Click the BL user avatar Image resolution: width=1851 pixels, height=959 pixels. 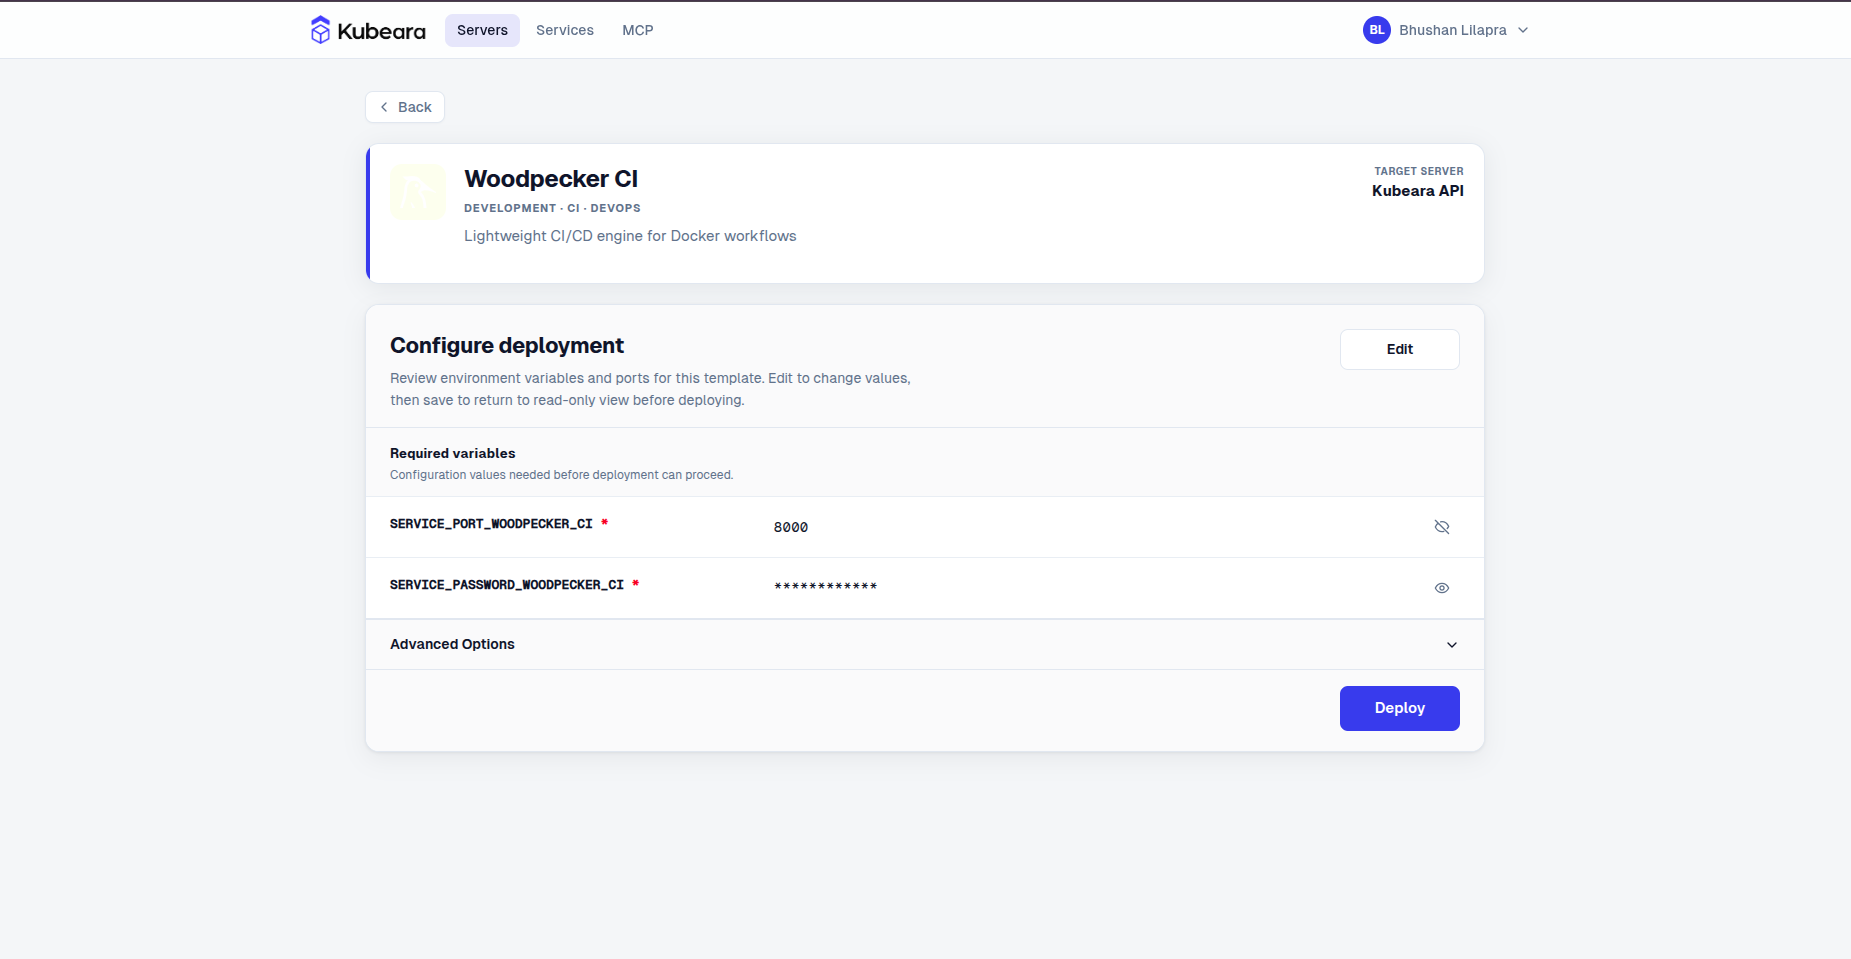[x=1377, y=30]
